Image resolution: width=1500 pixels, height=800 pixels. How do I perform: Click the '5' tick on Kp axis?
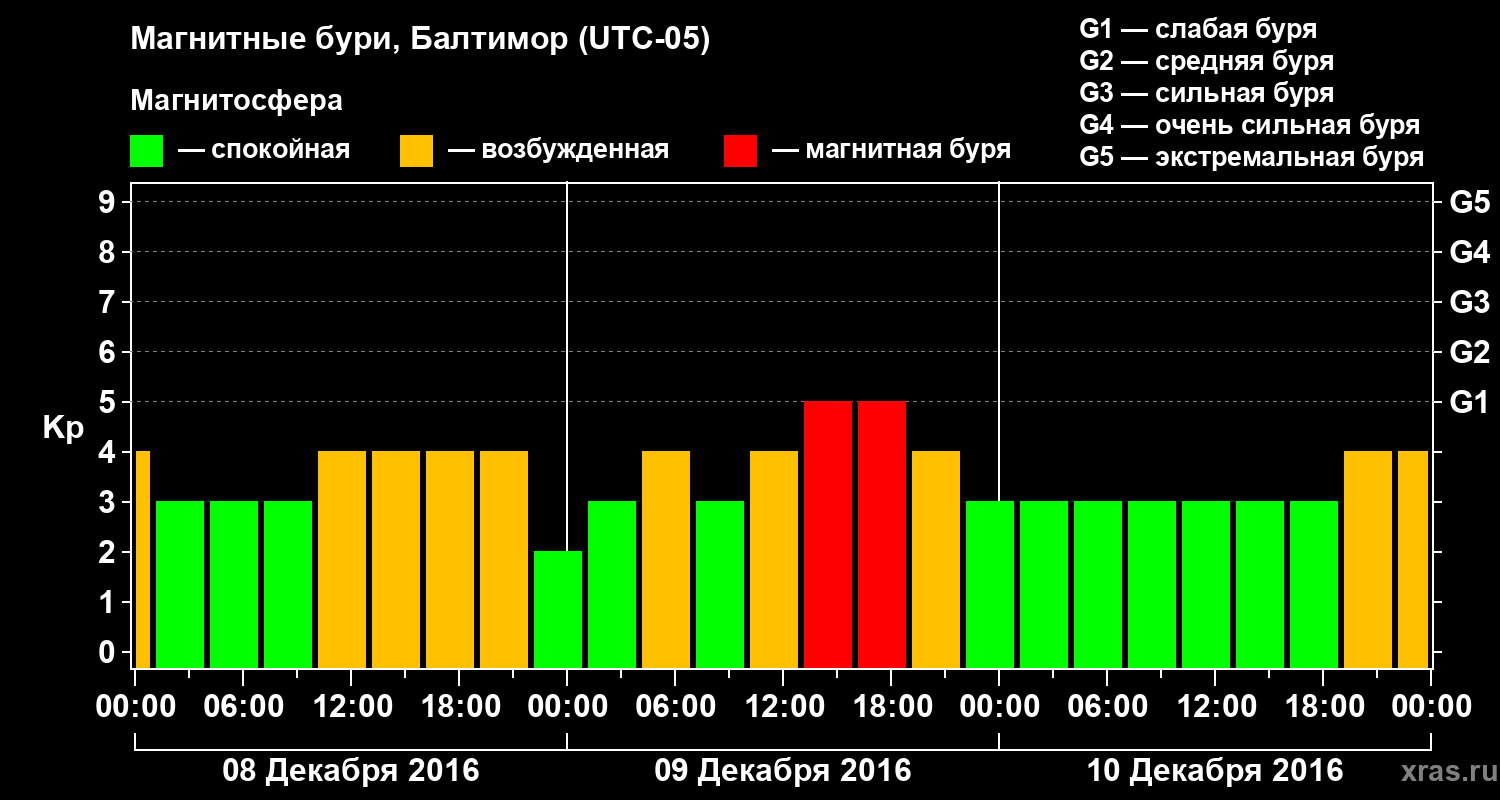[x=109, y=402]
